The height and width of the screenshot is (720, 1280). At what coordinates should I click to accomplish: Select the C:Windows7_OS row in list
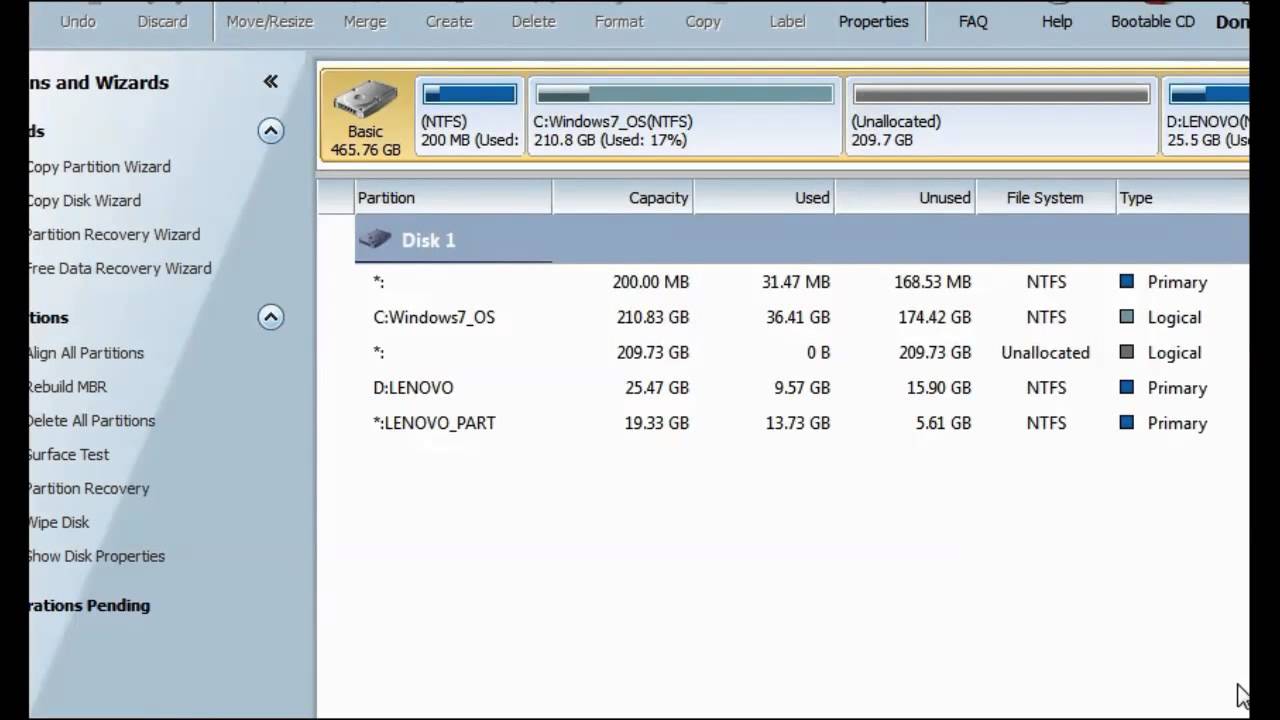pyautogui.click(x=434, y=317)
